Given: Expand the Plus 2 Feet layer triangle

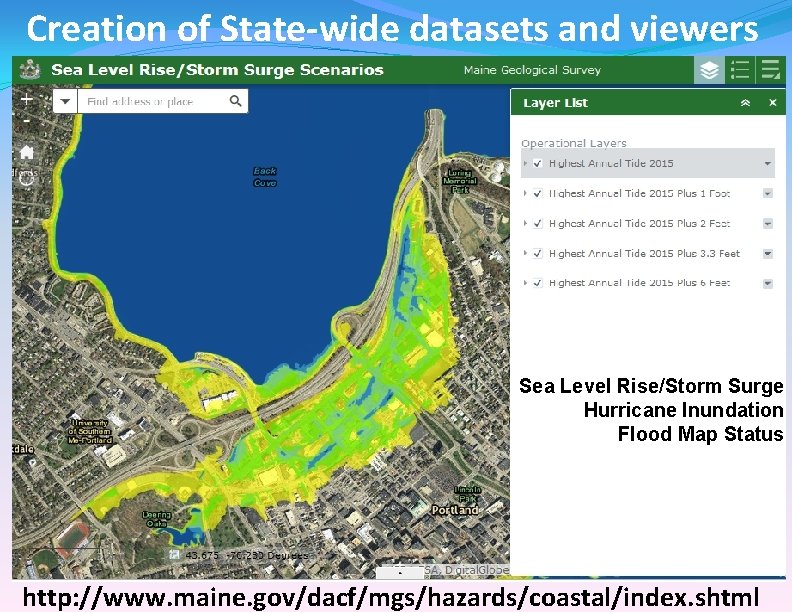Looking at the screenshot, I should click(x=525, y=223).
